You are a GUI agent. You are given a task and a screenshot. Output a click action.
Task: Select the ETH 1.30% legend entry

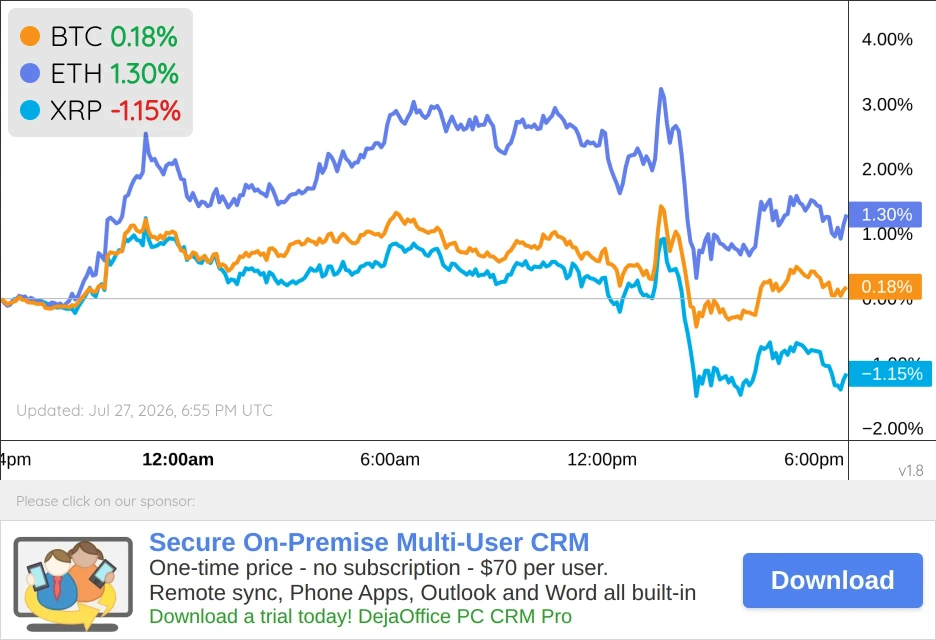tap(99, 73)
